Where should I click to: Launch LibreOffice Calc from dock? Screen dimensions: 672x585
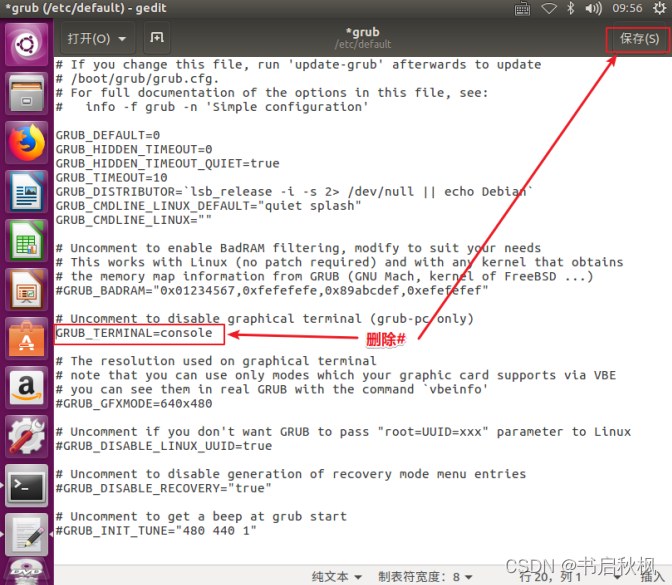27,241
